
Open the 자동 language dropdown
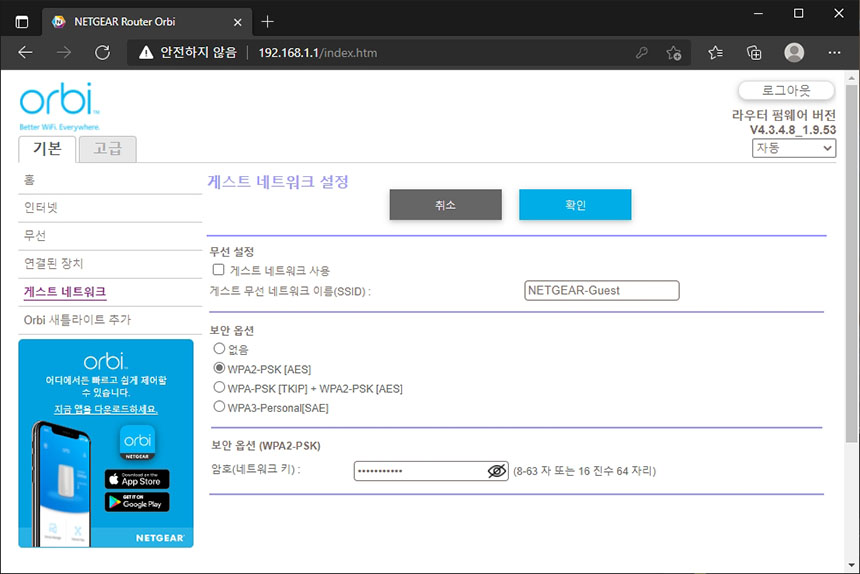794,148
